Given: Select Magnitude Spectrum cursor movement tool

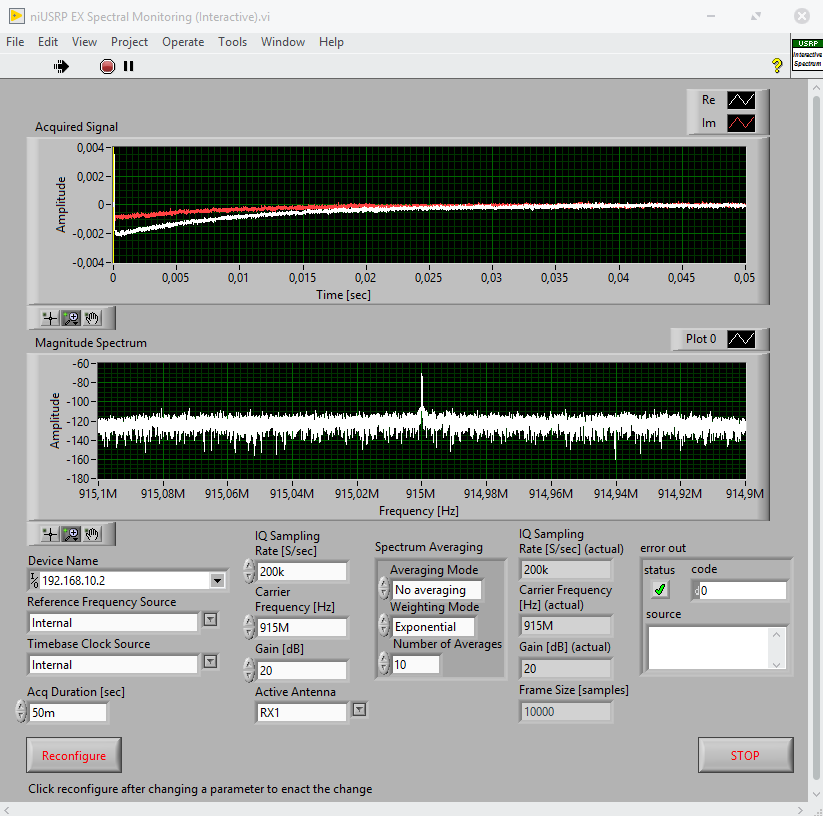Looking at the screenshot, I should [x=50, y=534].
